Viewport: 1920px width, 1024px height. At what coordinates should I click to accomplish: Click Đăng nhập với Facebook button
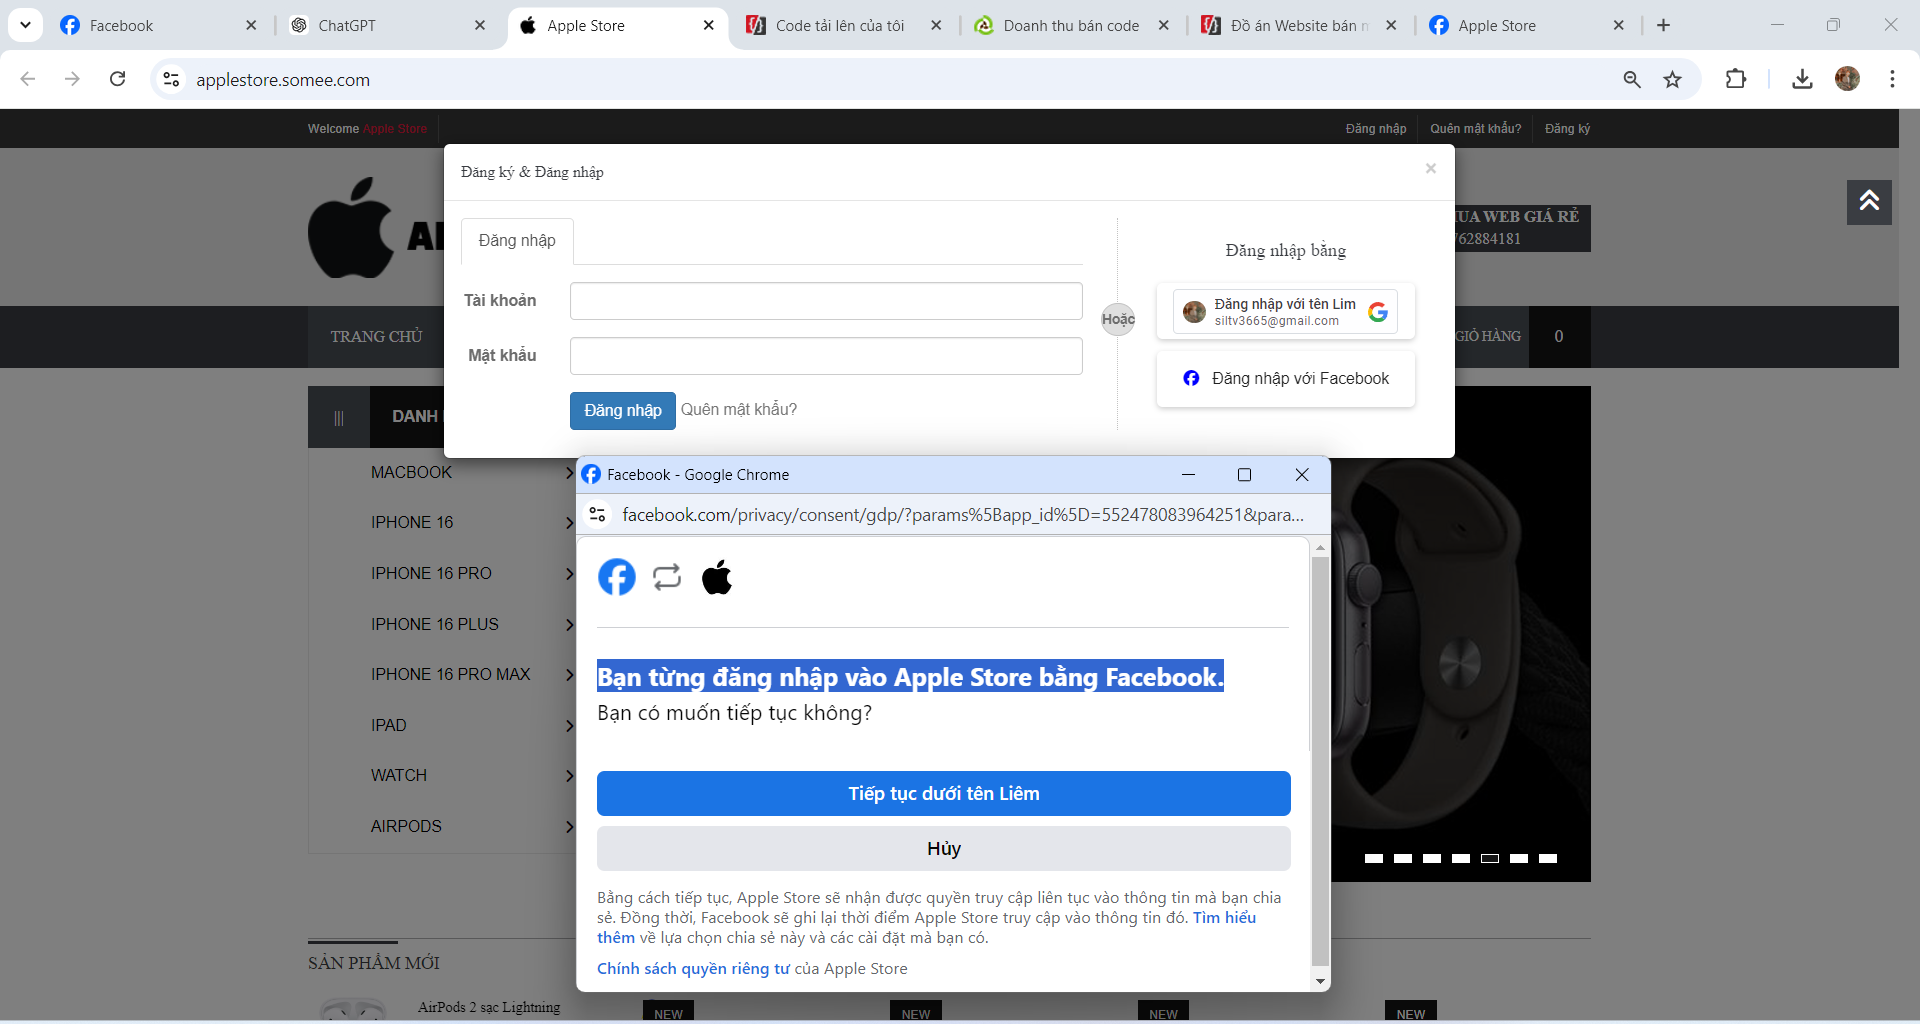coord(1286,379)
